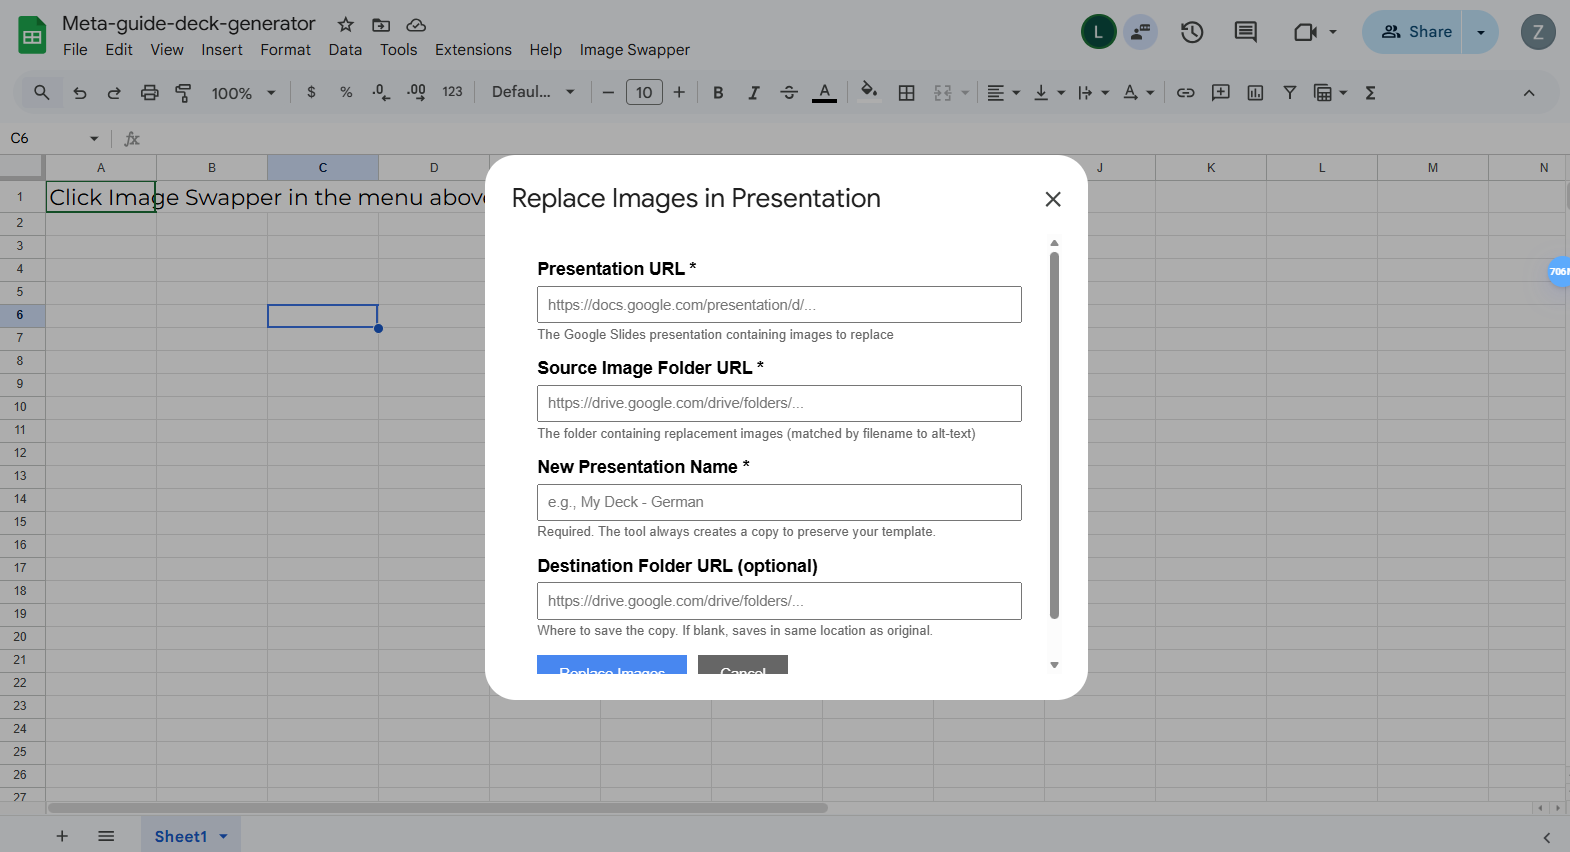Select the paint format tool

point(184,93)
